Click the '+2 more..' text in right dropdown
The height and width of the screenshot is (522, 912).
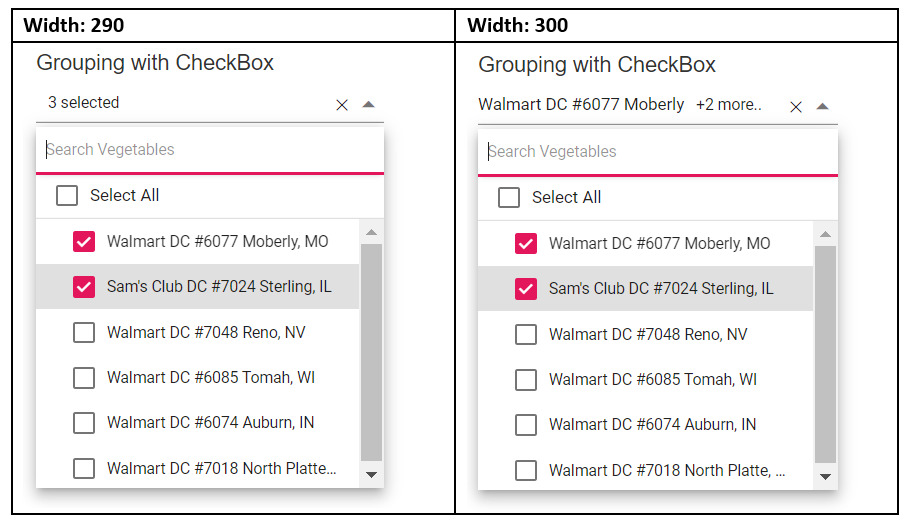[729, 105]
